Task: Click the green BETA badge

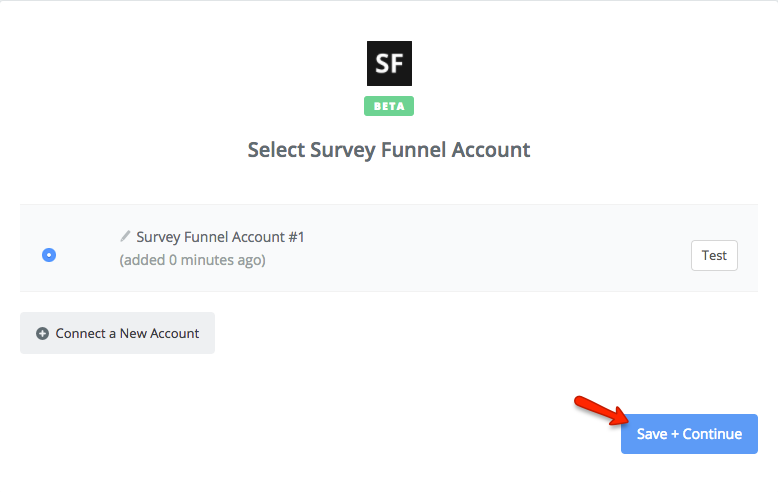Action: (x=389, y=106)
